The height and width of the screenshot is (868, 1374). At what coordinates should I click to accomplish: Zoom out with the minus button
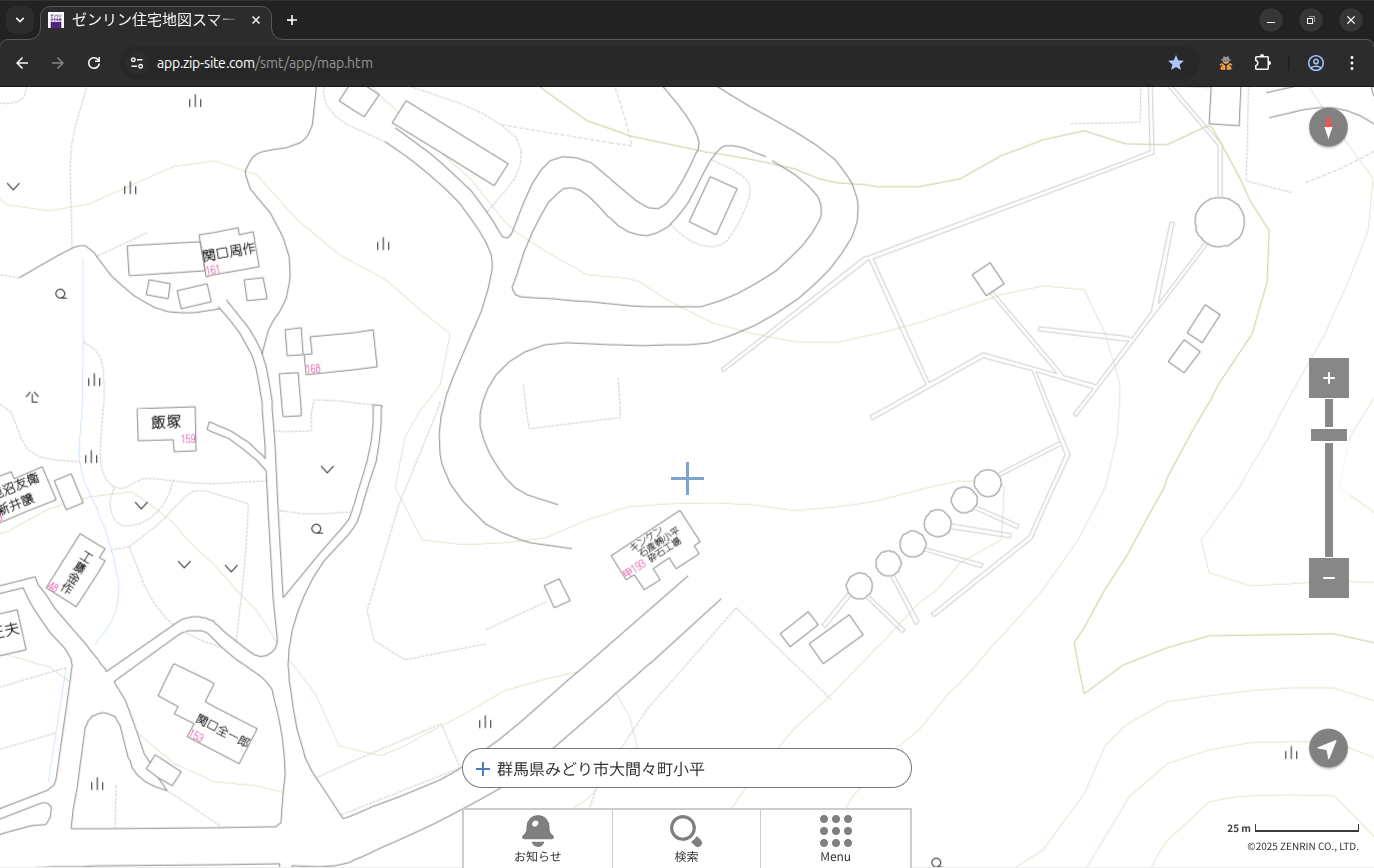pyautogui.click(x=1328, y=578)
